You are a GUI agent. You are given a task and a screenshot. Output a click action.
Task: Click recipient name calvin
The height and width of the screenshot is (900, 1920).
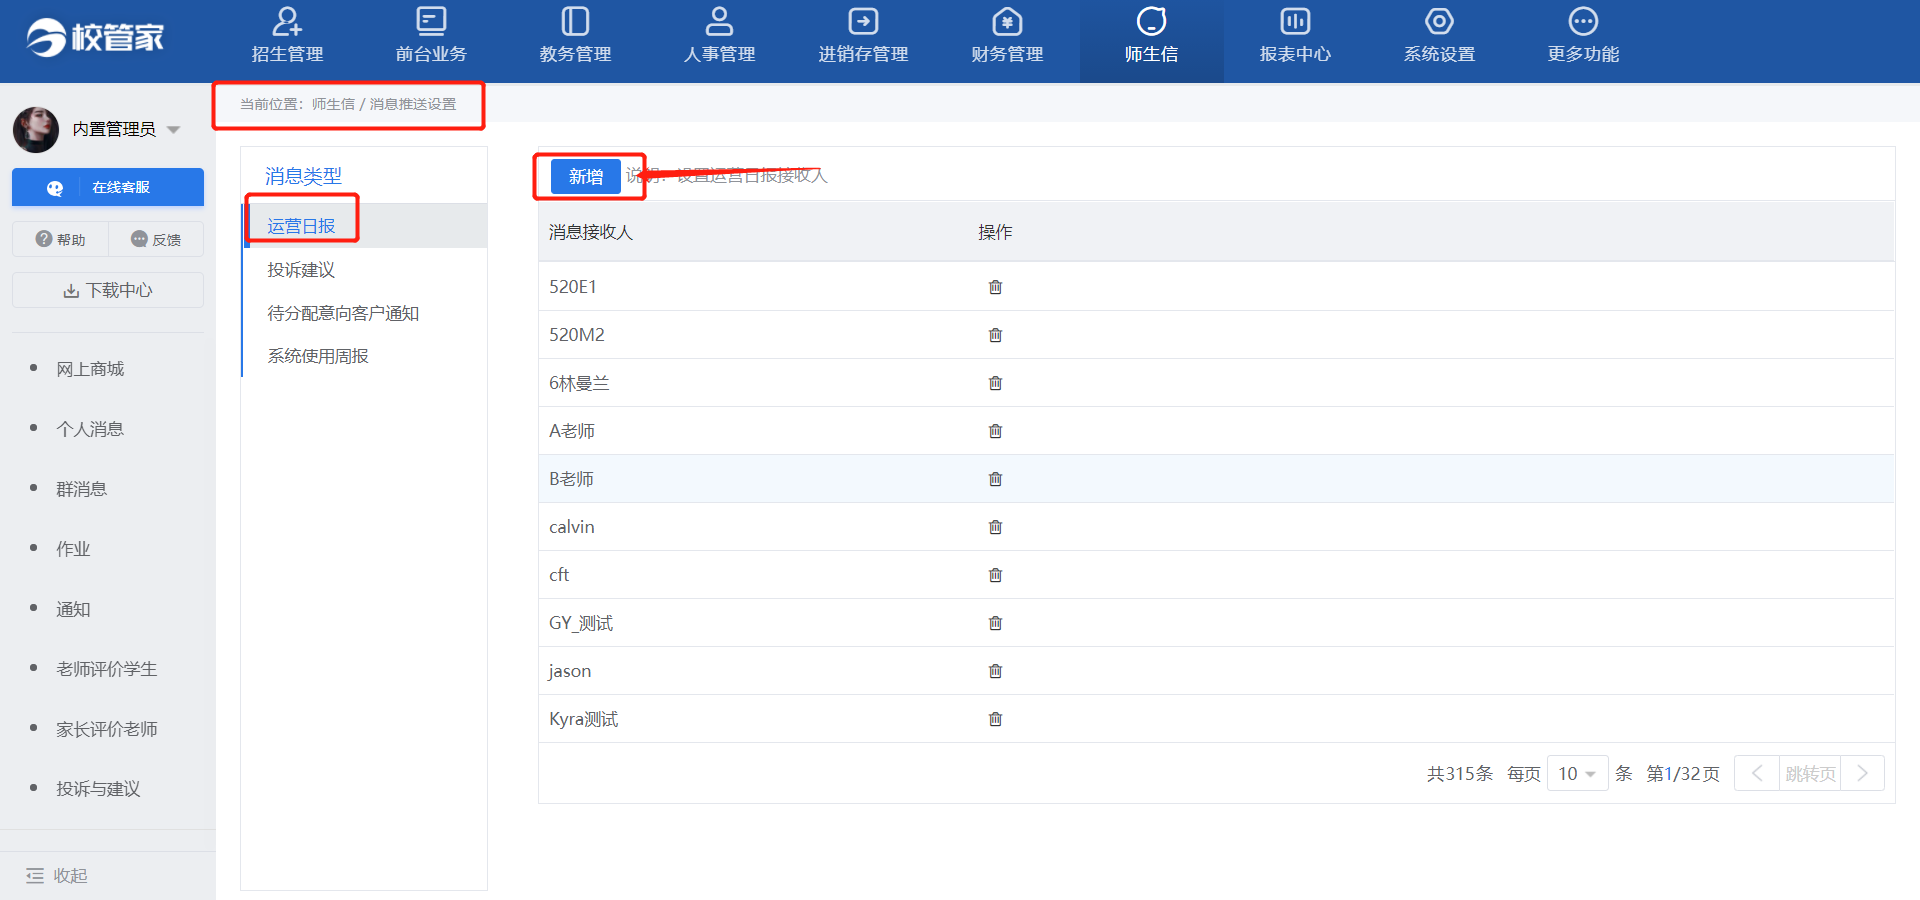click(x=572, y=527)
